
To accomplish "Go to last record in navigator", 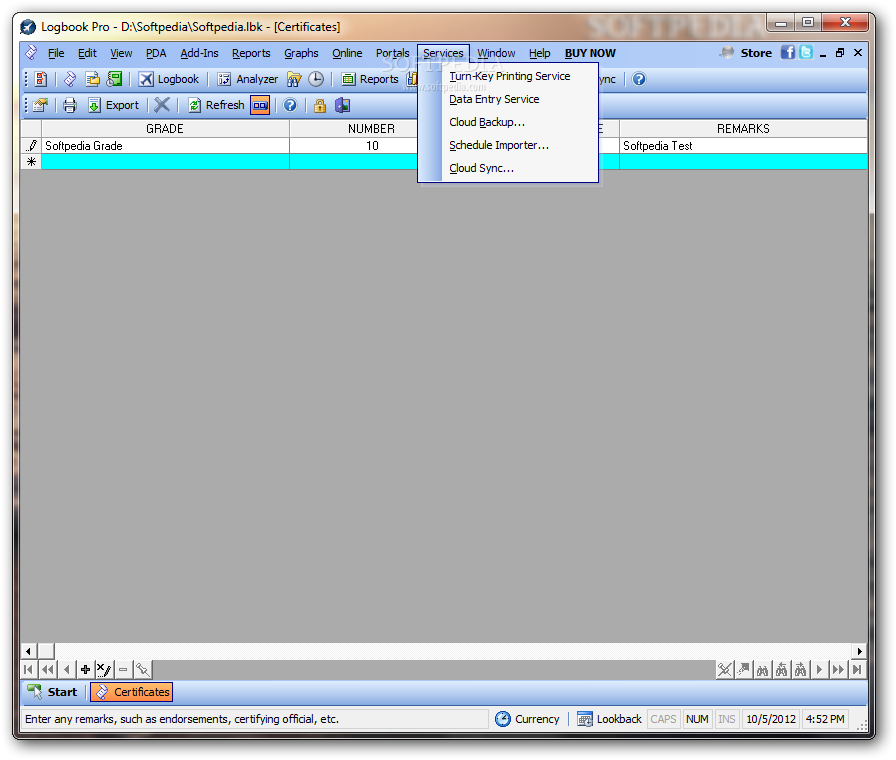I will [x=857, y=669].
